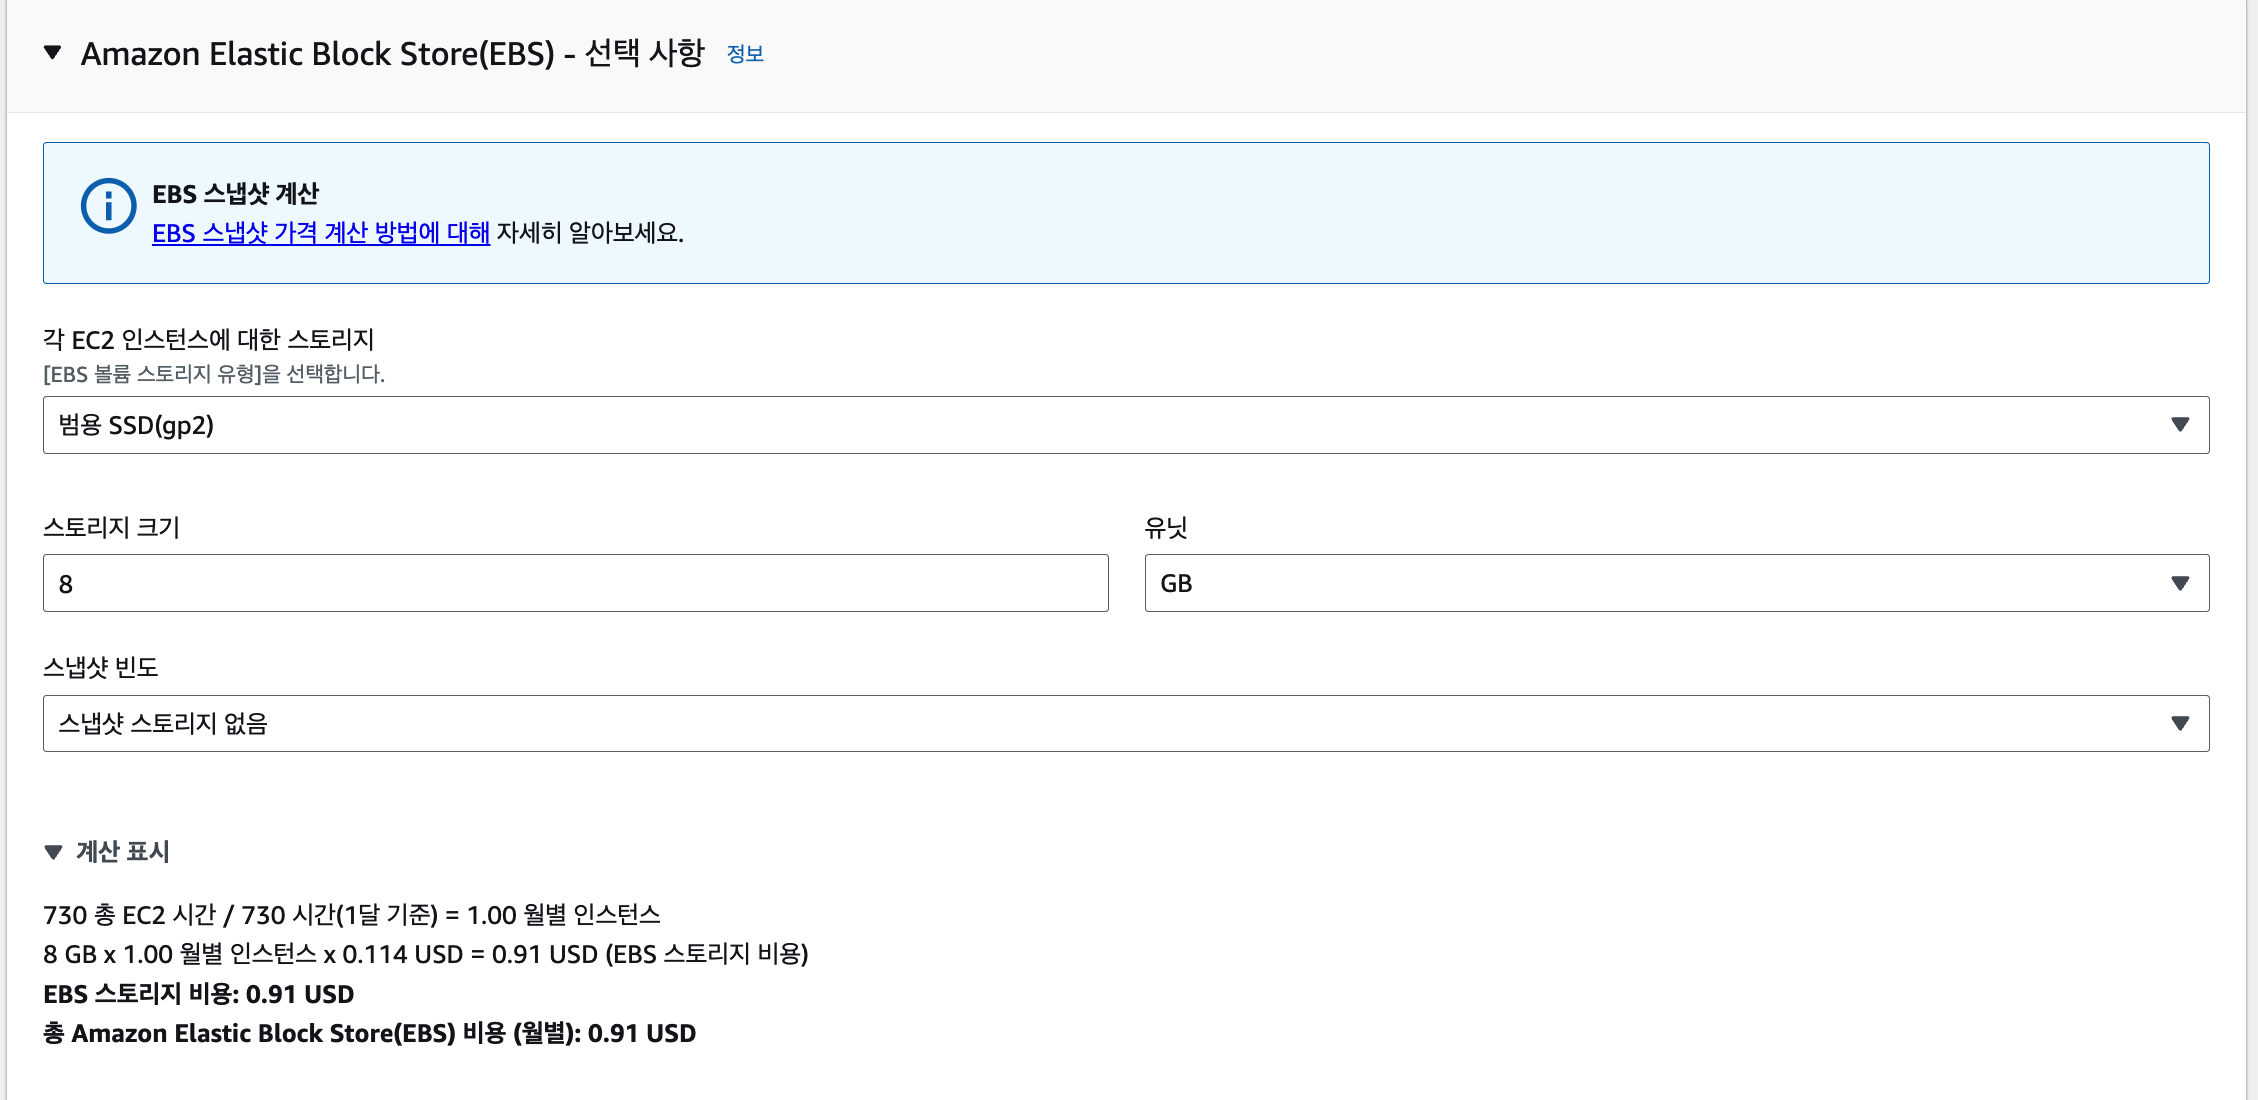Collapse the 계산 표시 triangle icon
The image size is (2258, 1100).
pyautogui.click(x=54, y=852)
